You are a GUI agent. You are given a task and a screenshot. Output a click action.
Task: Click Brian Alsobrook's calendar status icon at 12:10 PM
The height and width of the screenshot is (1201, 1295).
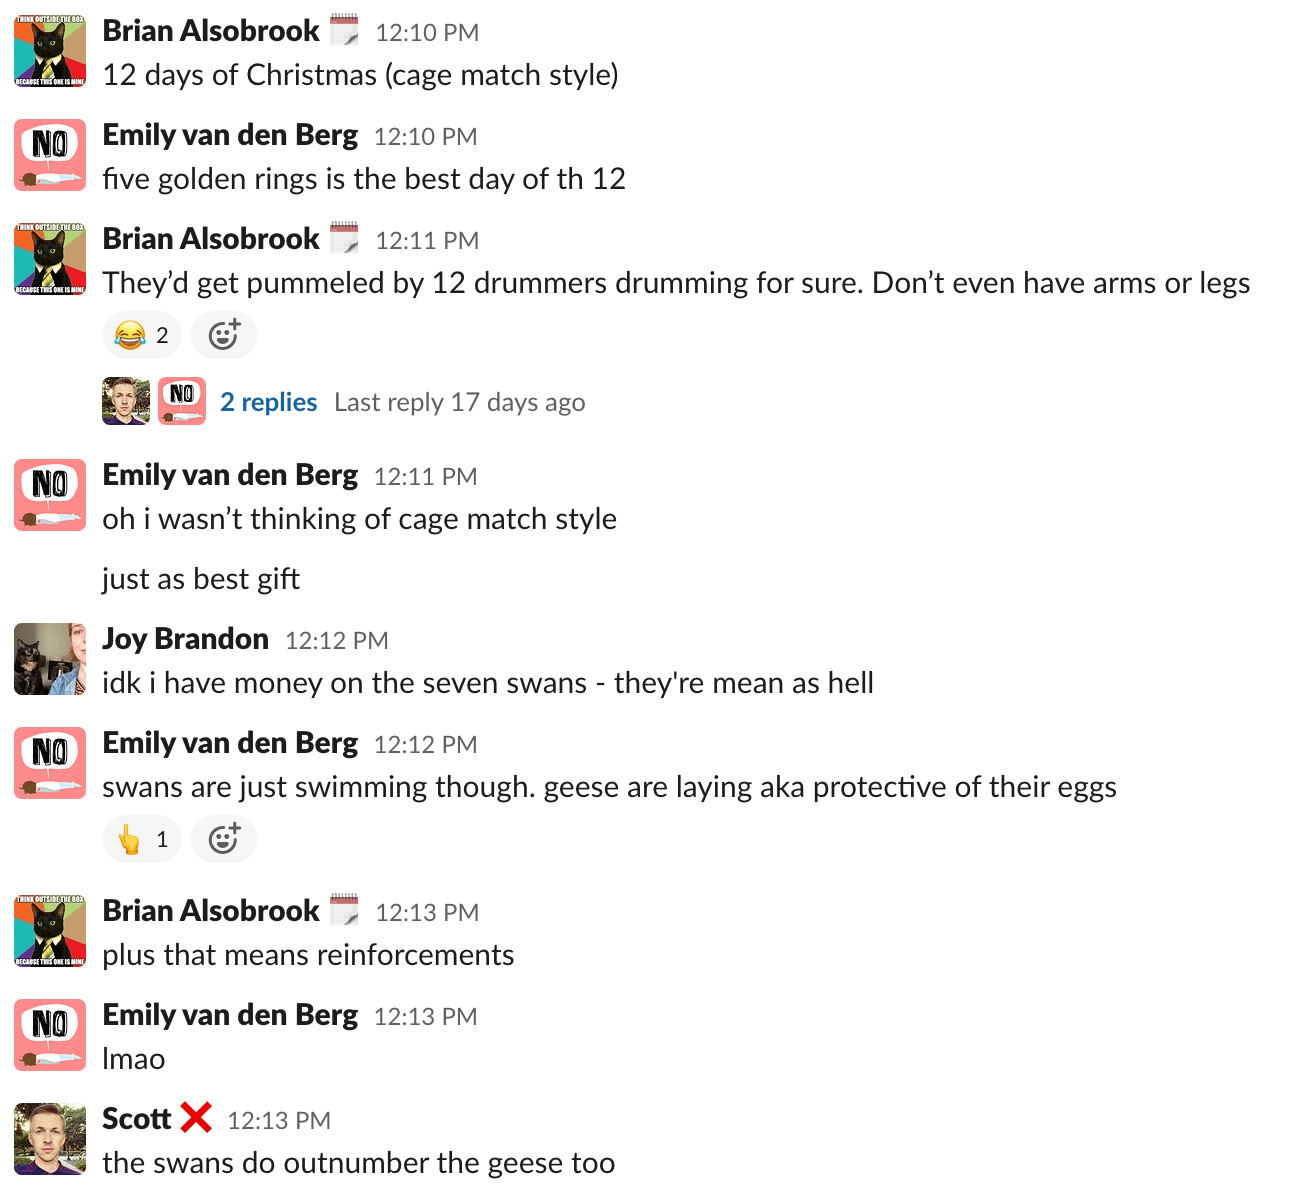point(344,31)
